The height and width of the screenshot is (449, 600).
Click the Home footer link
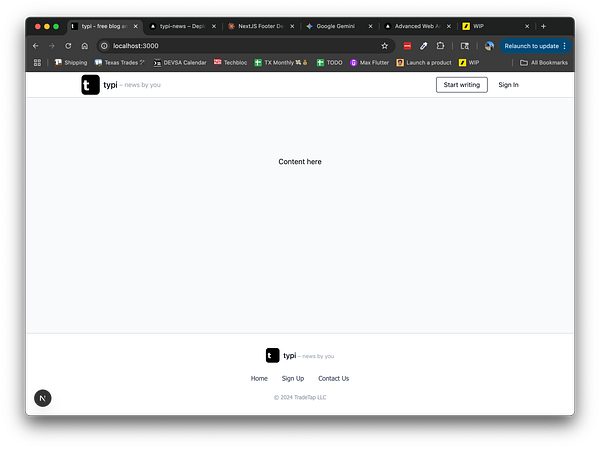[x=259, y=378]
